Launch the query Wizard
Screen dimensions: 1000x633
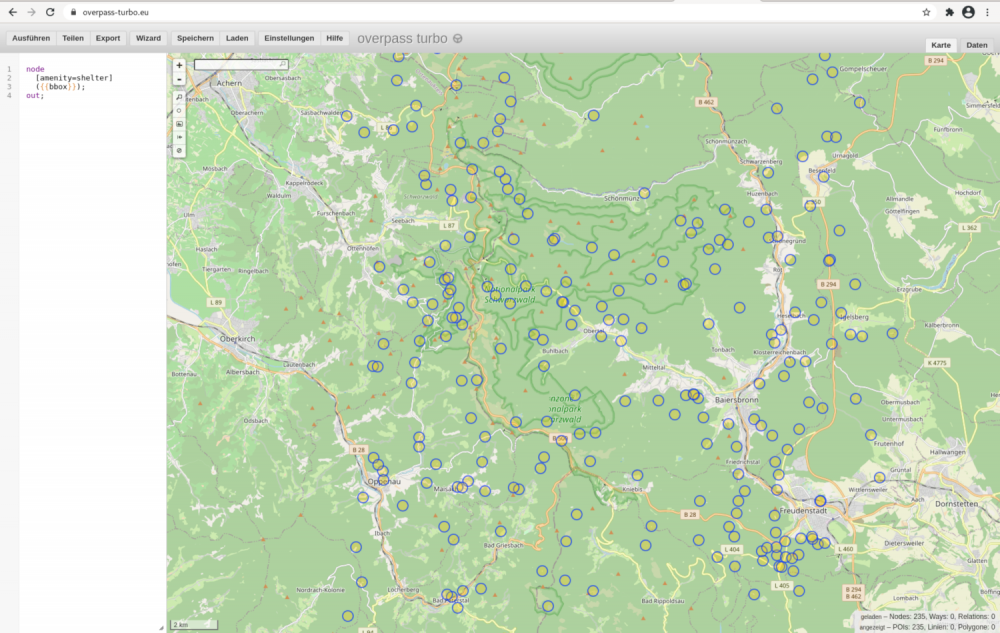point(148,38)
